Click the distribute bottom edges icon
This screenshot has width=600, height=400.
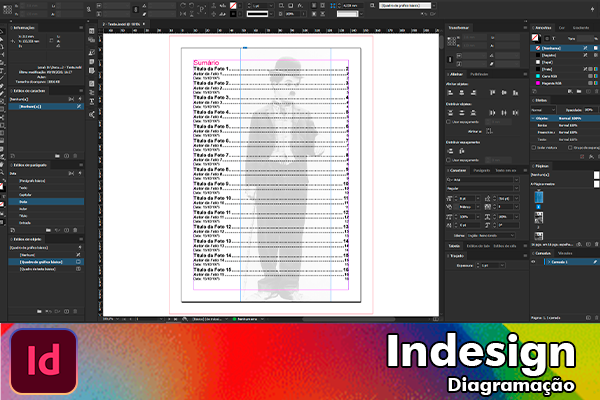(x=473, y=113)
